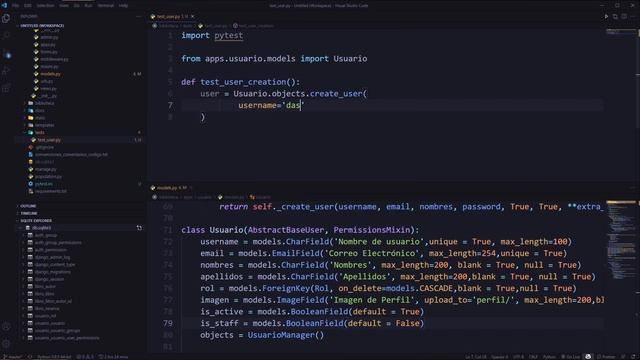Expand the django_session table columns
Image resolution: width=640 pixels, height=360 pixels.
[x=24, y=279]
